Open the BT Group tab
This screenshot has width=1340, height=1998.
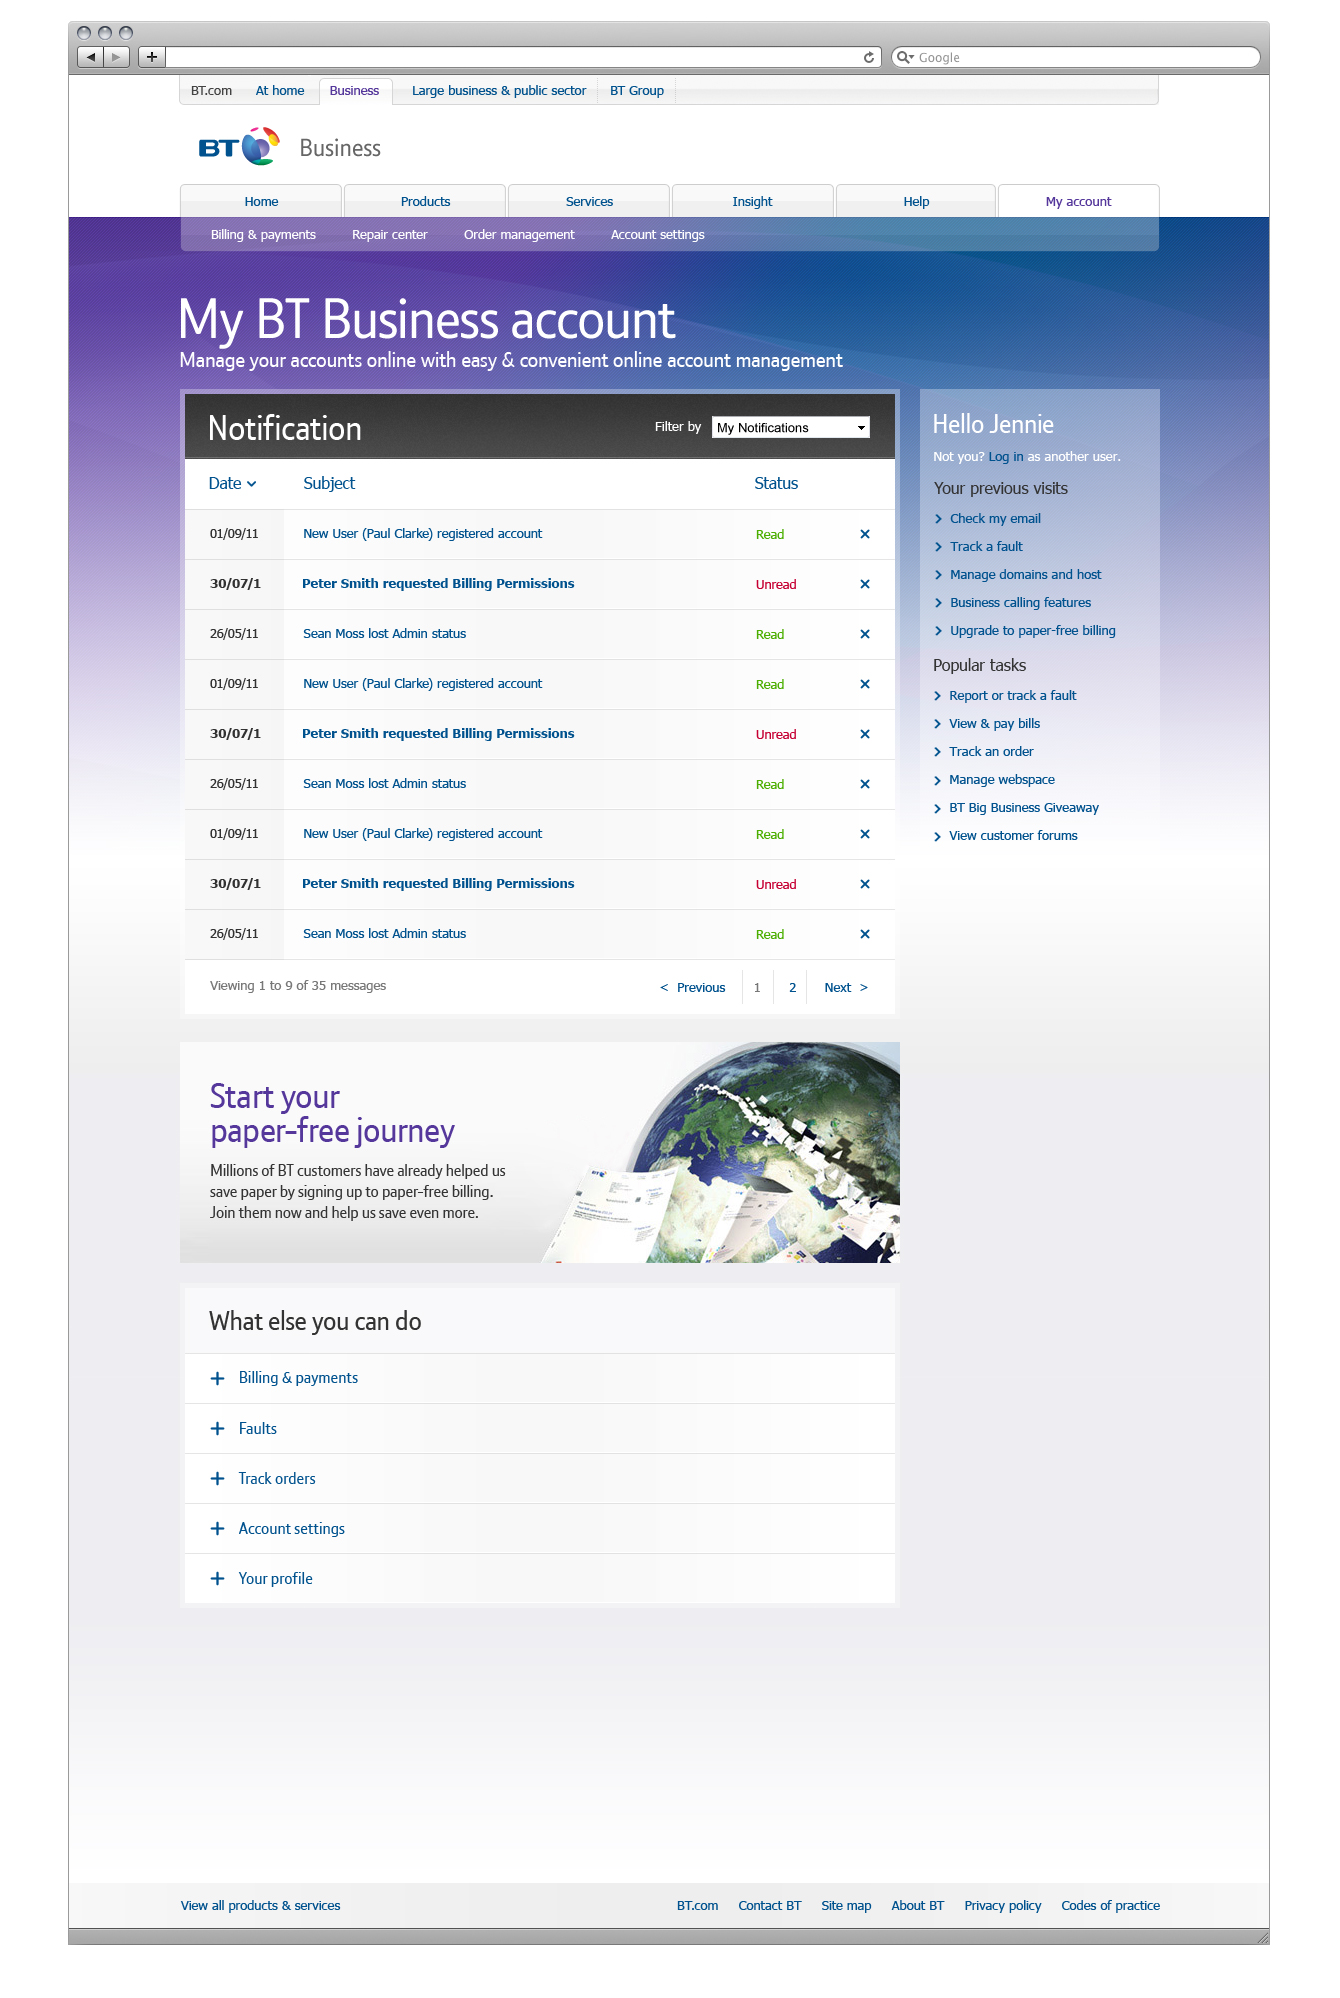pos(637,91)
